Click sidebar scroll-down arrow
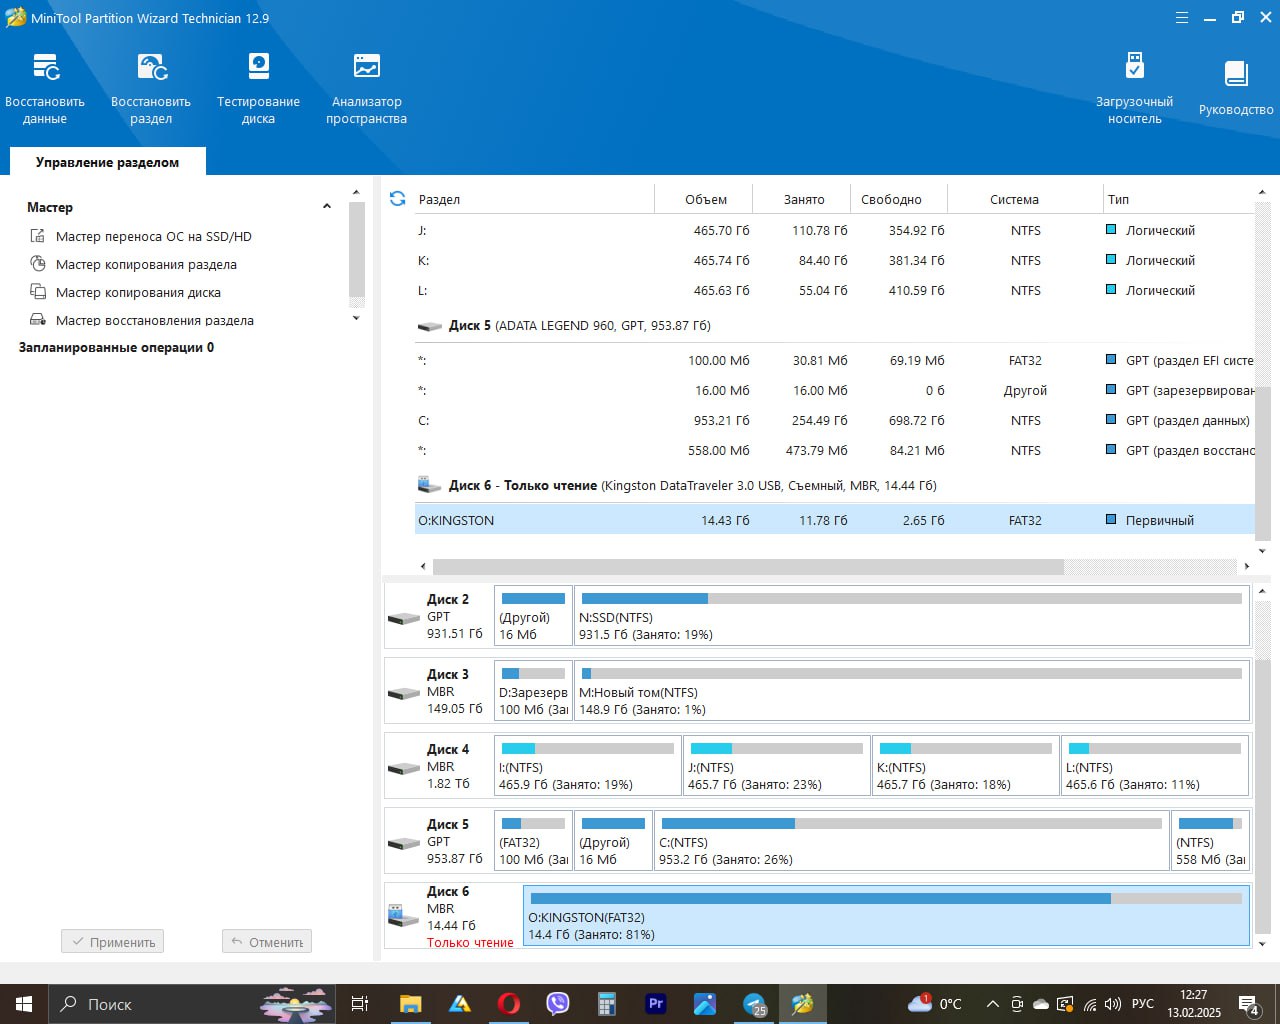The image size is (1280, 1024). pyautogui.click(x=356, y=318)
